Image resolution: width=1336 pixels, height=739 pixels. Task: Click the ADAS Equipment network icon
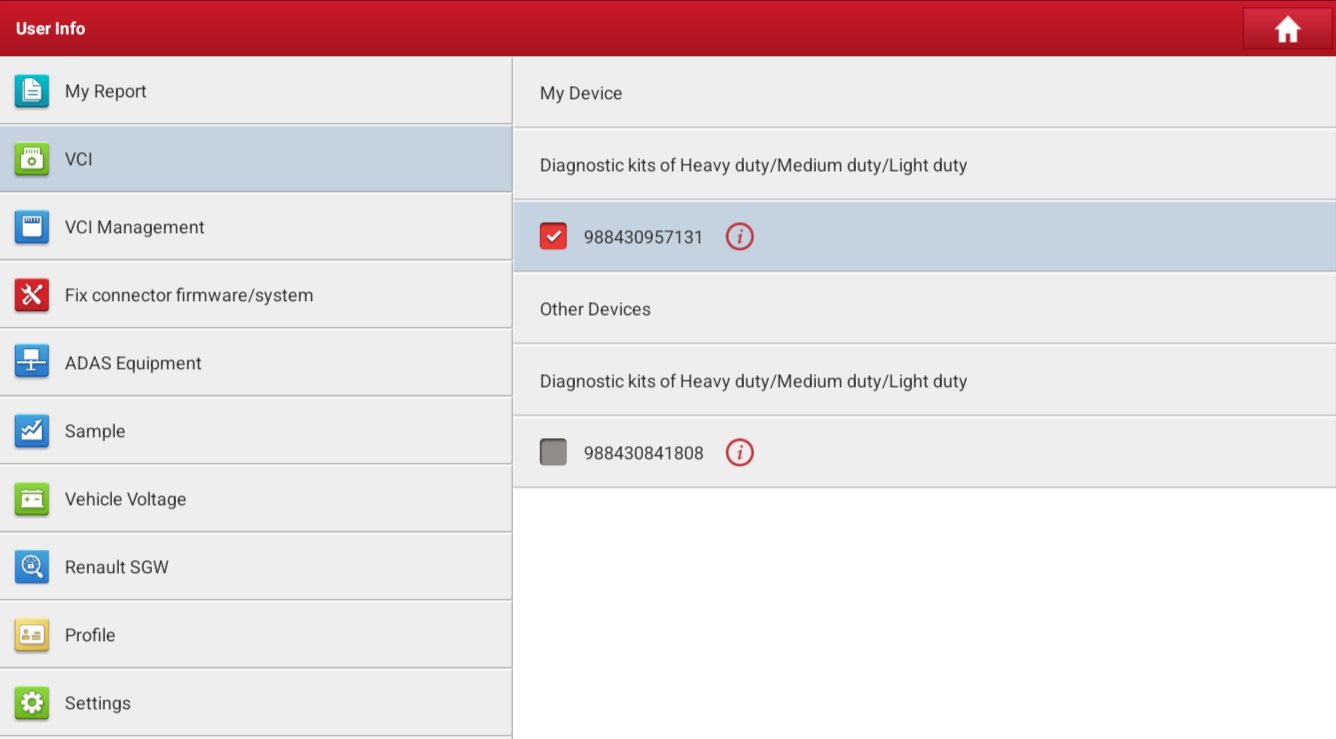(x=31, y=362)
